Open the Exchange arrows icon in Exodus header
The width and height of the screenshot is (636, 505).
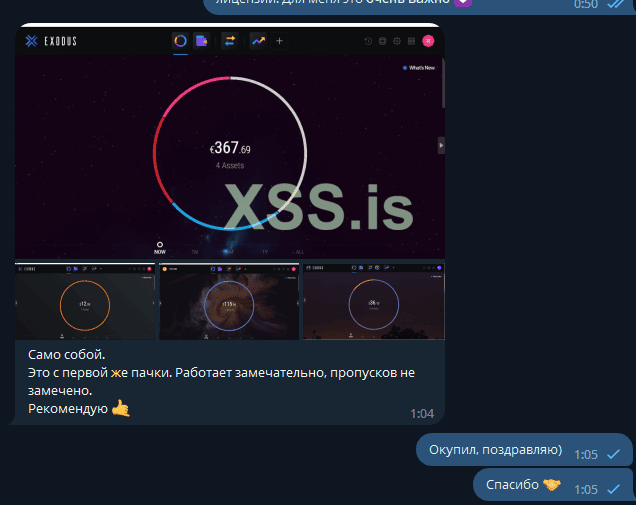coord(230,41)
